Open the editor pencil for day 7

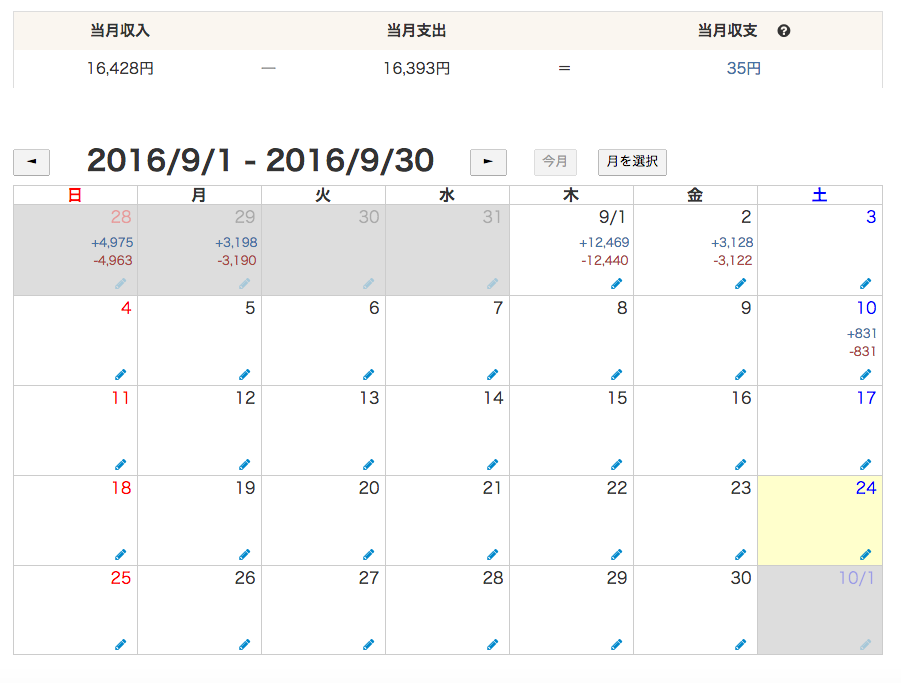point(493,375)
